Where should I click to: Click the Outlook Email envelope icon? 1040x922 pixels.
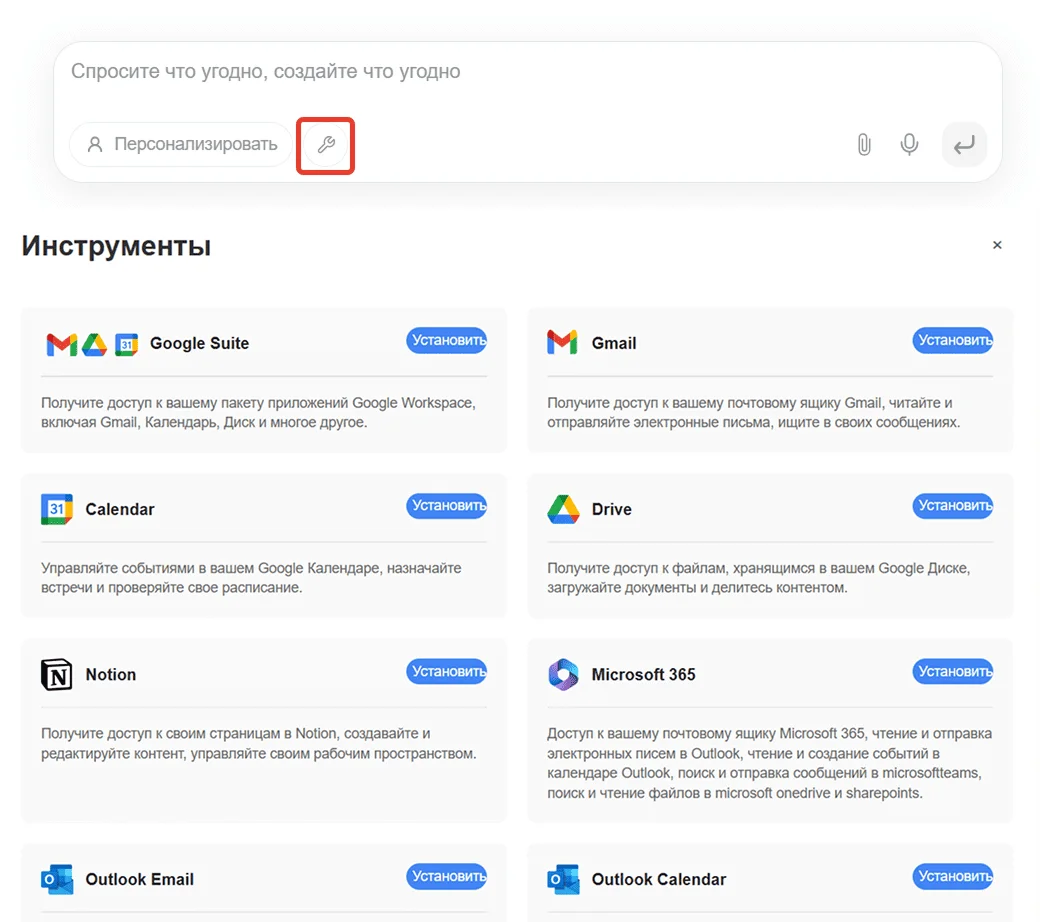[x=57, y=880]
